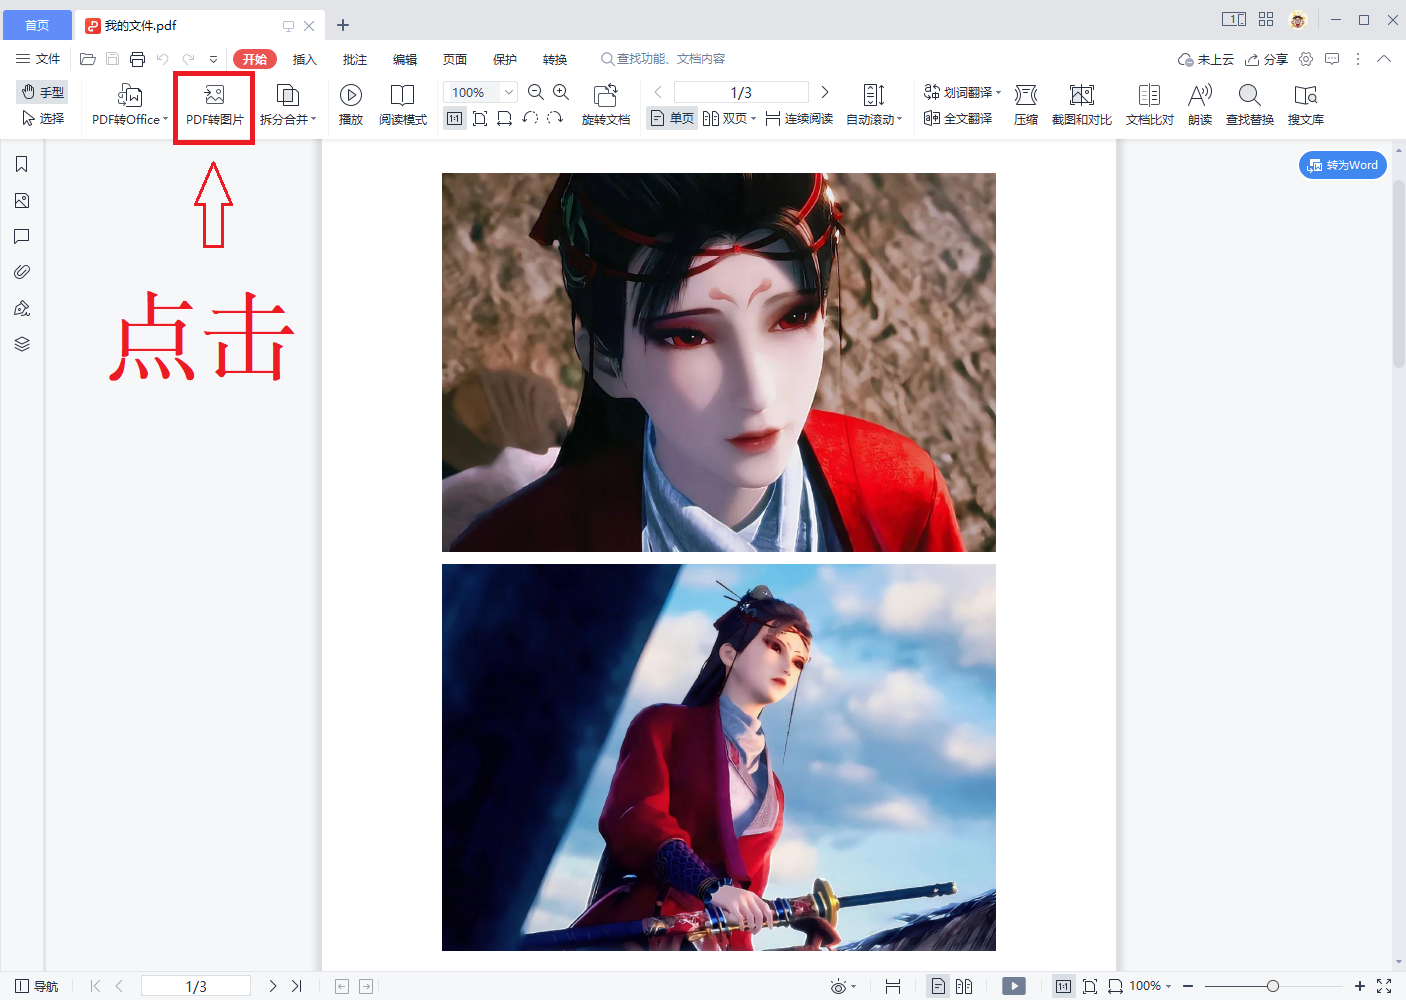Click the 未上云 cloud status button

point(1206,59)
